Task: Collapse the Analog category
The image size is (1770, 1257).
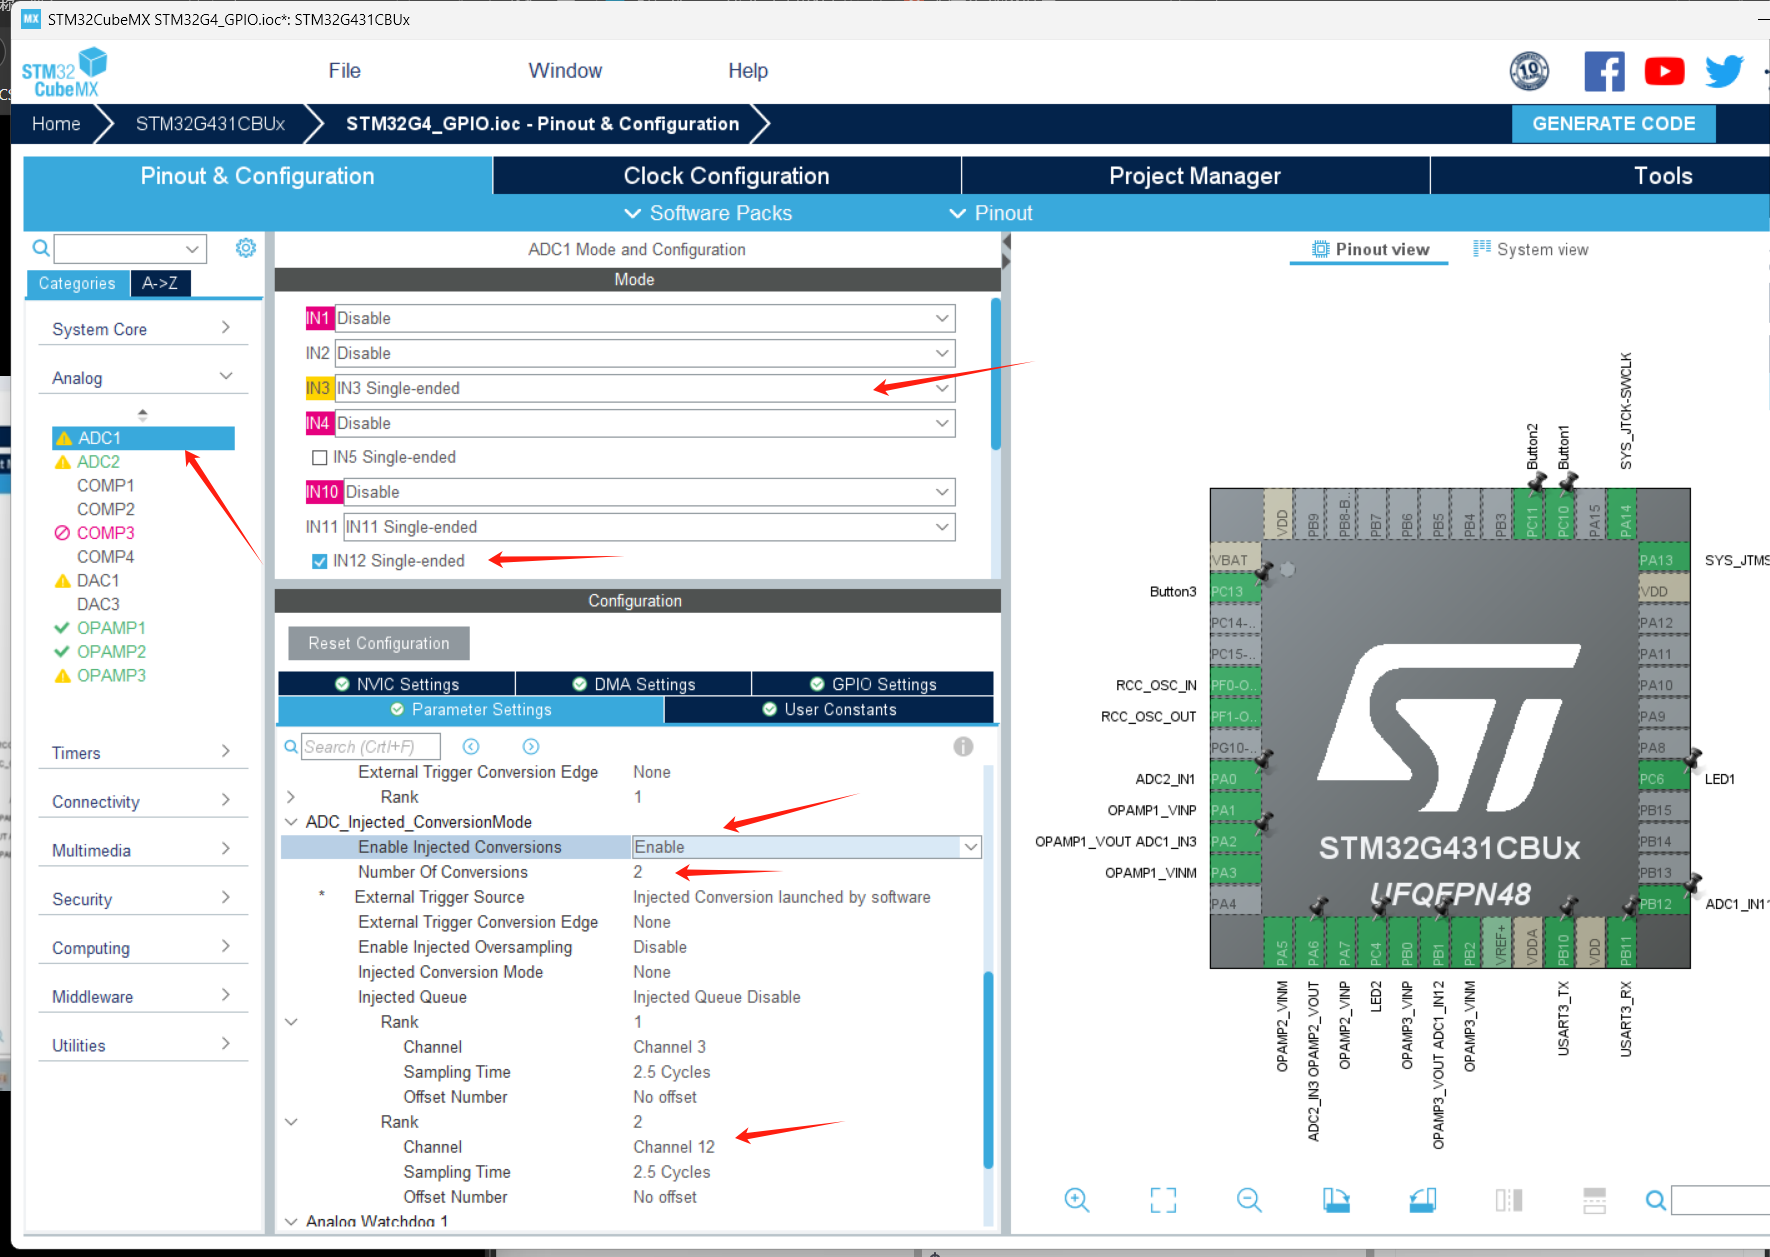Action: click(142, 377)
